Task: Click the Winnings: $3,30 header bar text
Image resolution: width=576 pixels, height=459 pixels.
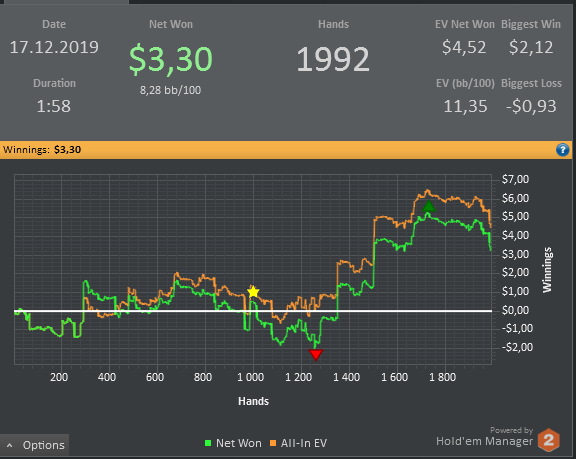Action: point(42,150)
